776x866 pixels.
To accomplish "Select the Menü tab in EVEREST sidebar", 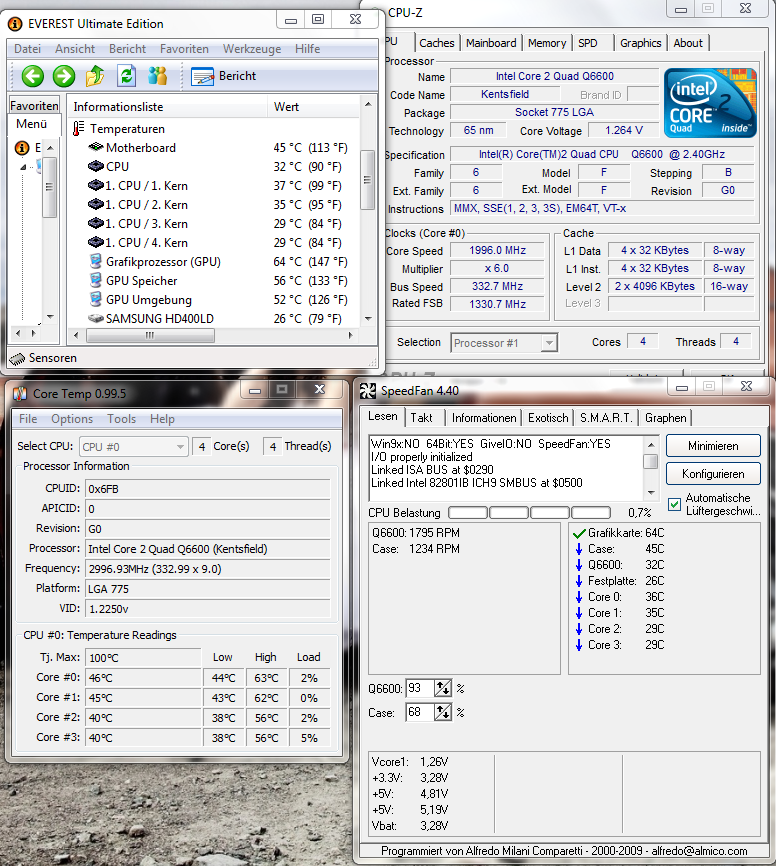I will point(31,124).
